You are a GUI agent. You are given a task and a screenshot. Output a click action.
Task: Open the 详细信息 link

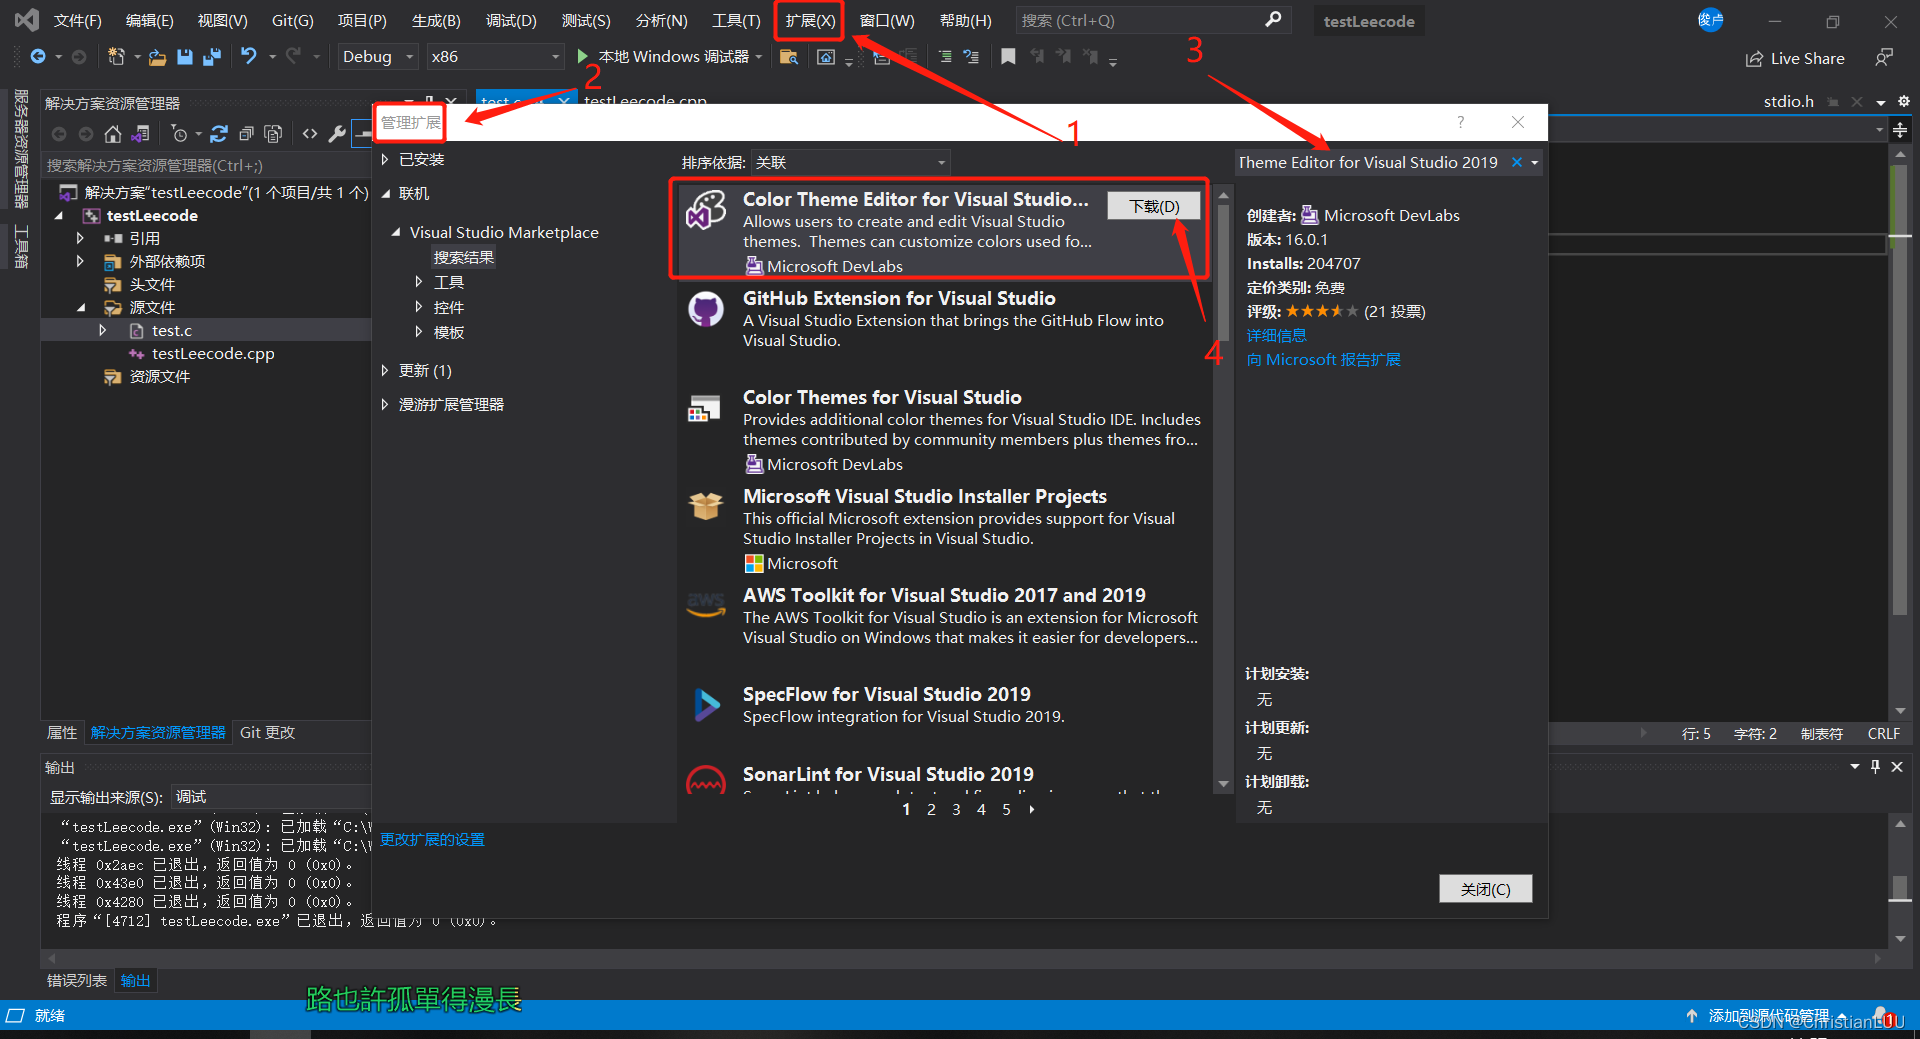1277,336
